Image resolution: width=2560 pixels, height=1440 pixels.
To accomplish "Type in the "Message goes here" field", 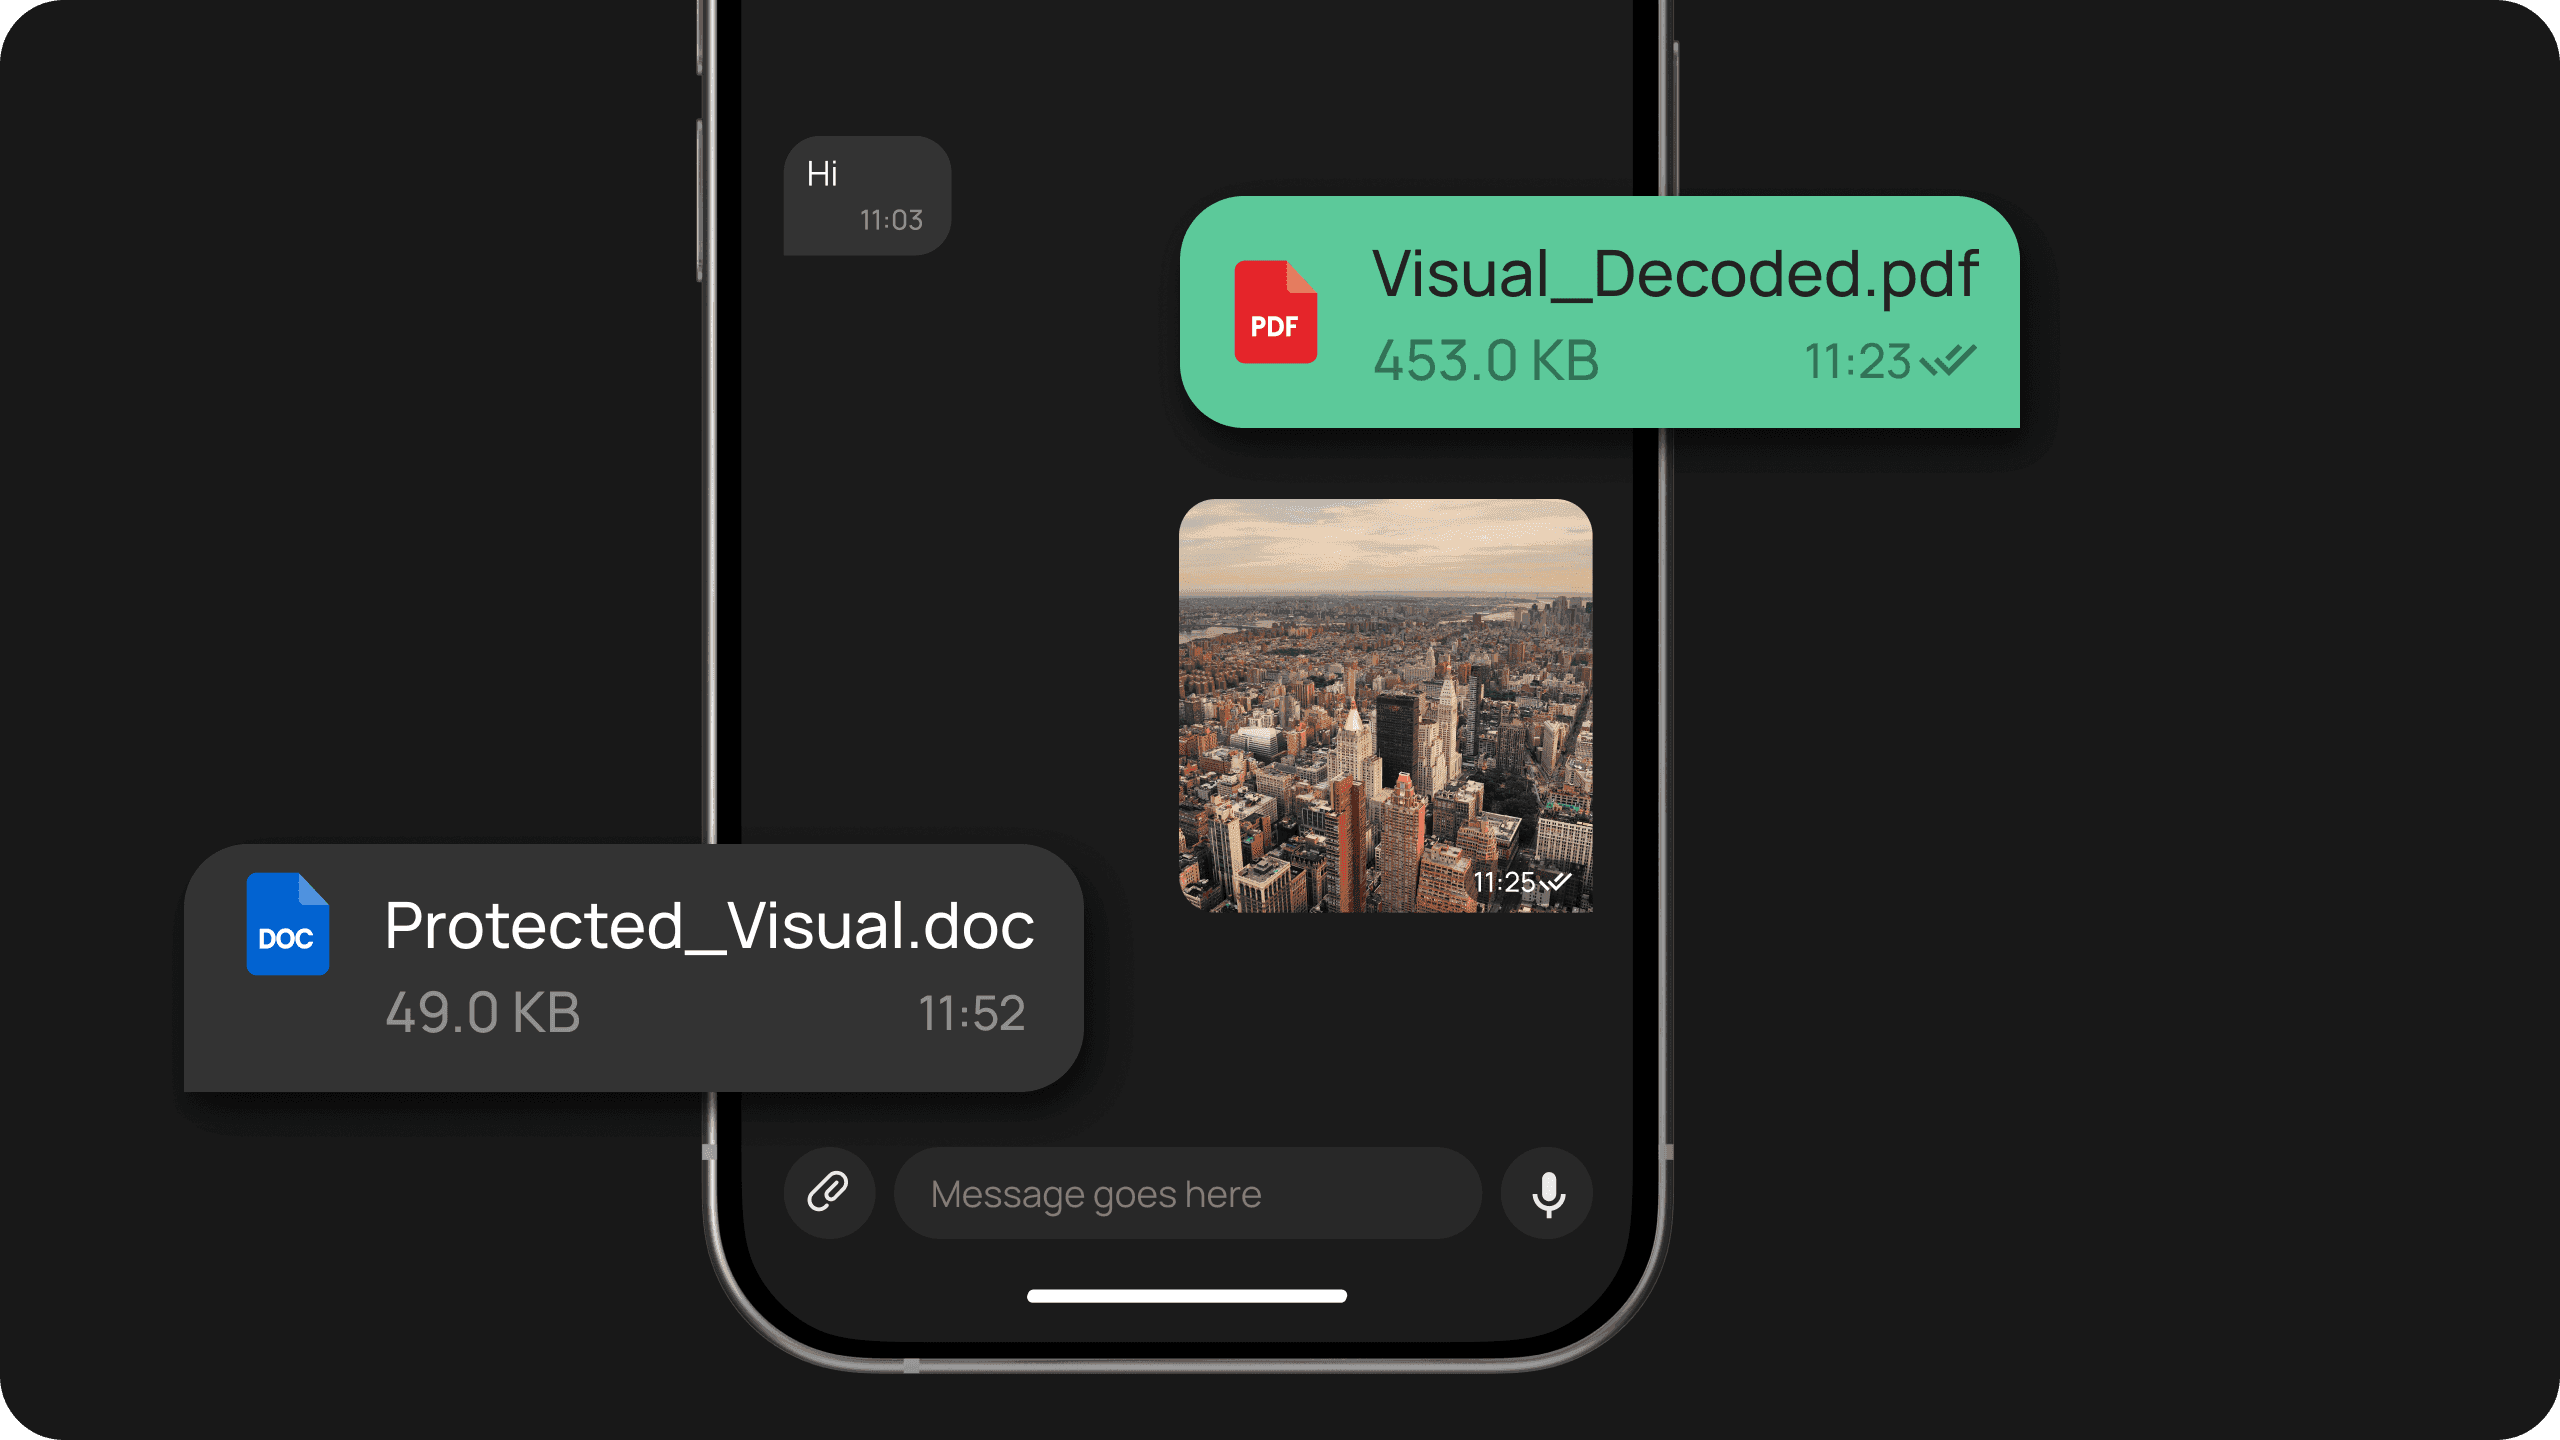I will pyautogui.click(x=1187, y=1193).
